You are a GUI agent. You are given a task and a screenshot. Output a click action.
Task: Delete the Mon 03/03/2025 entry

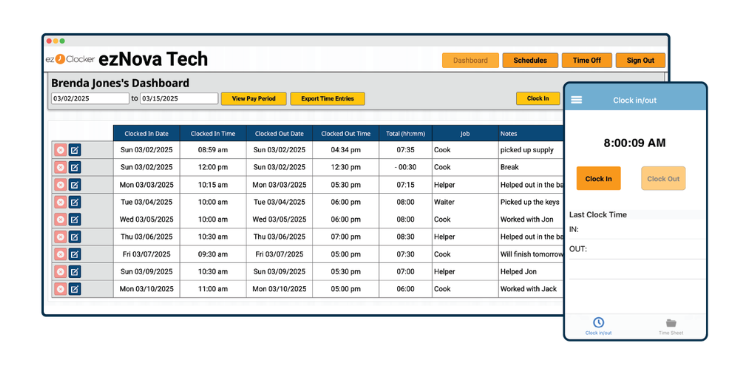[x=60, y=185]
